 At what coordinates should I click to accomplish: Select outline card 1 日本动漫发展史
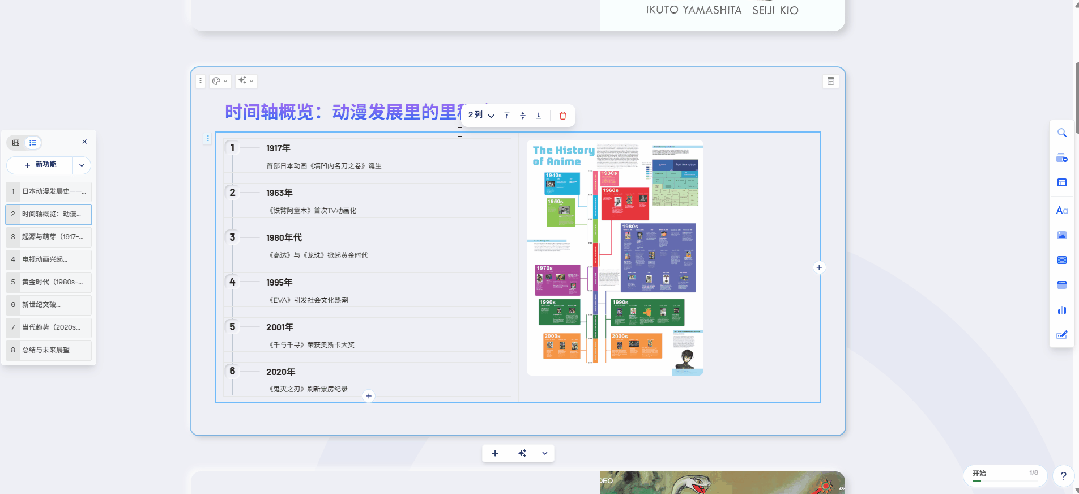coord(49,191)
